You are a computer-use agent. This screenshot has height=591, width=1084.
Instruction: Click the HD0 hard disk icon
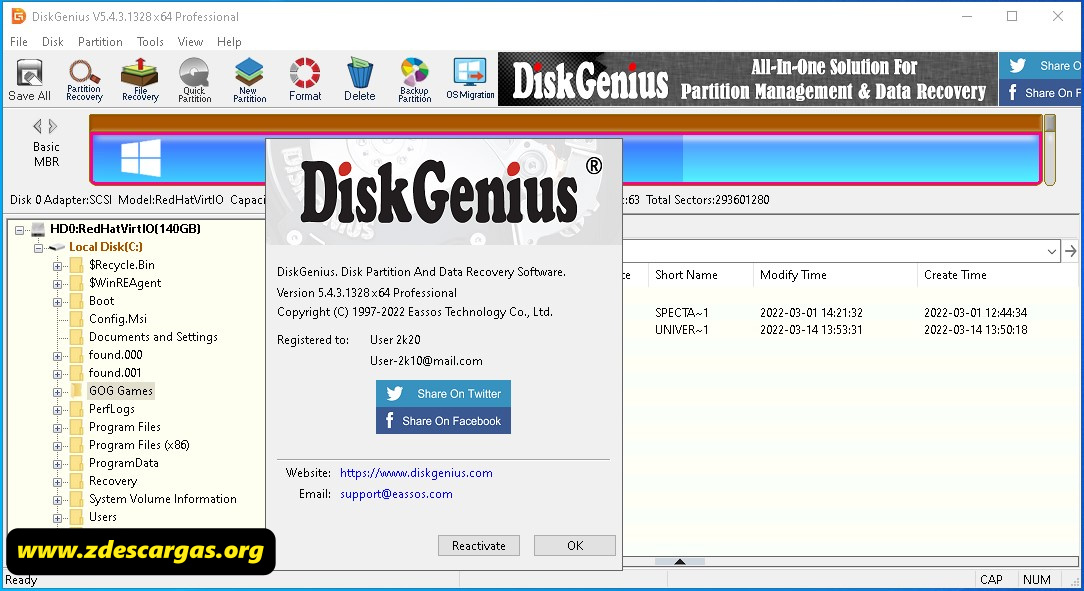38,229
